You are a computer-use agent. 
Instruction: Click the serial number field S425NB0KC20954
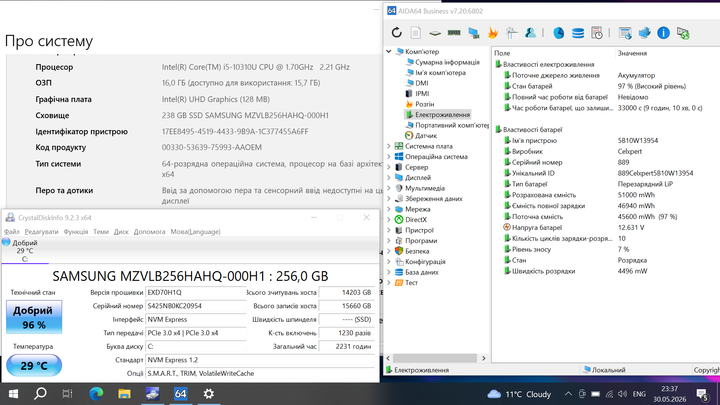coord(196,306)
